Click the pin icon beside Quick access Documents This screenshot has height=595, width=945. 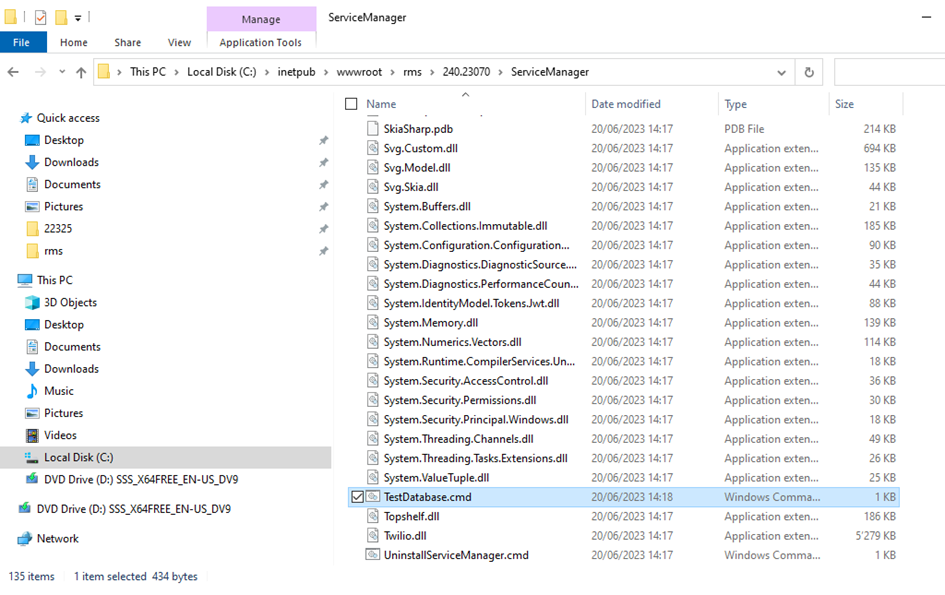(x=324, y=184)
